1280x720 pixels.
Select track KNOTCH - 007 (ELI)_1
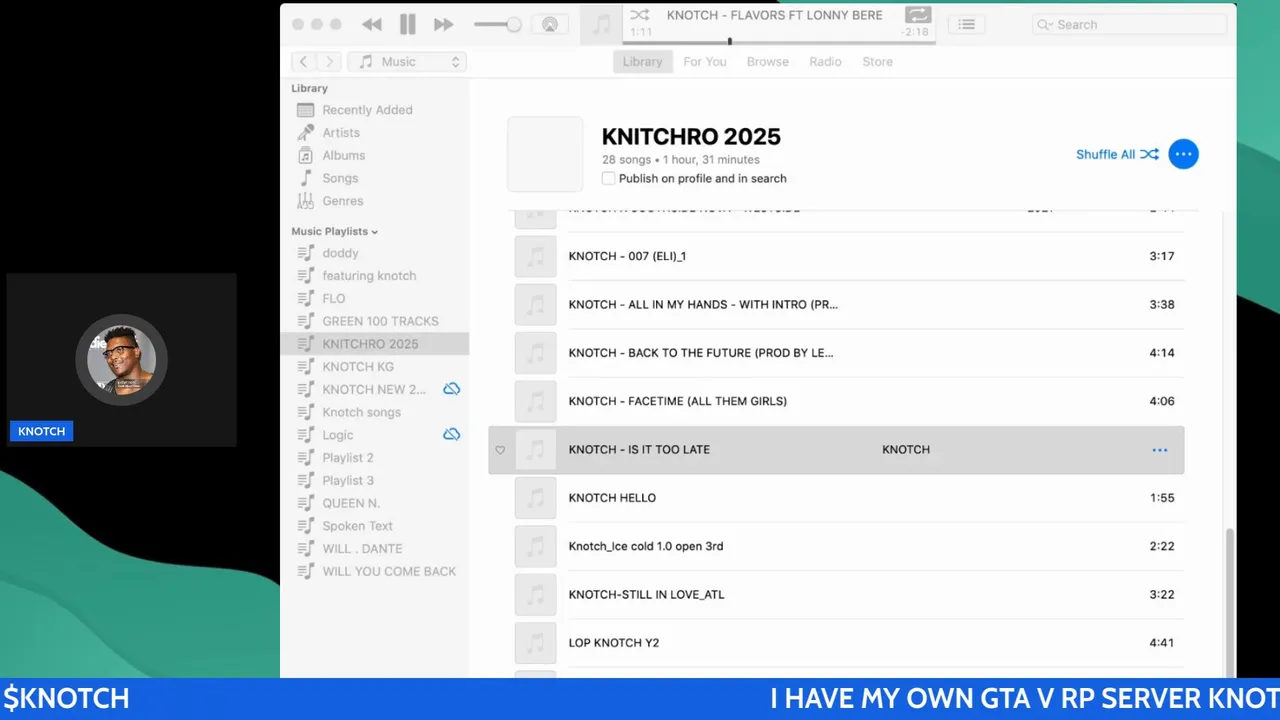tap(836, 256)
